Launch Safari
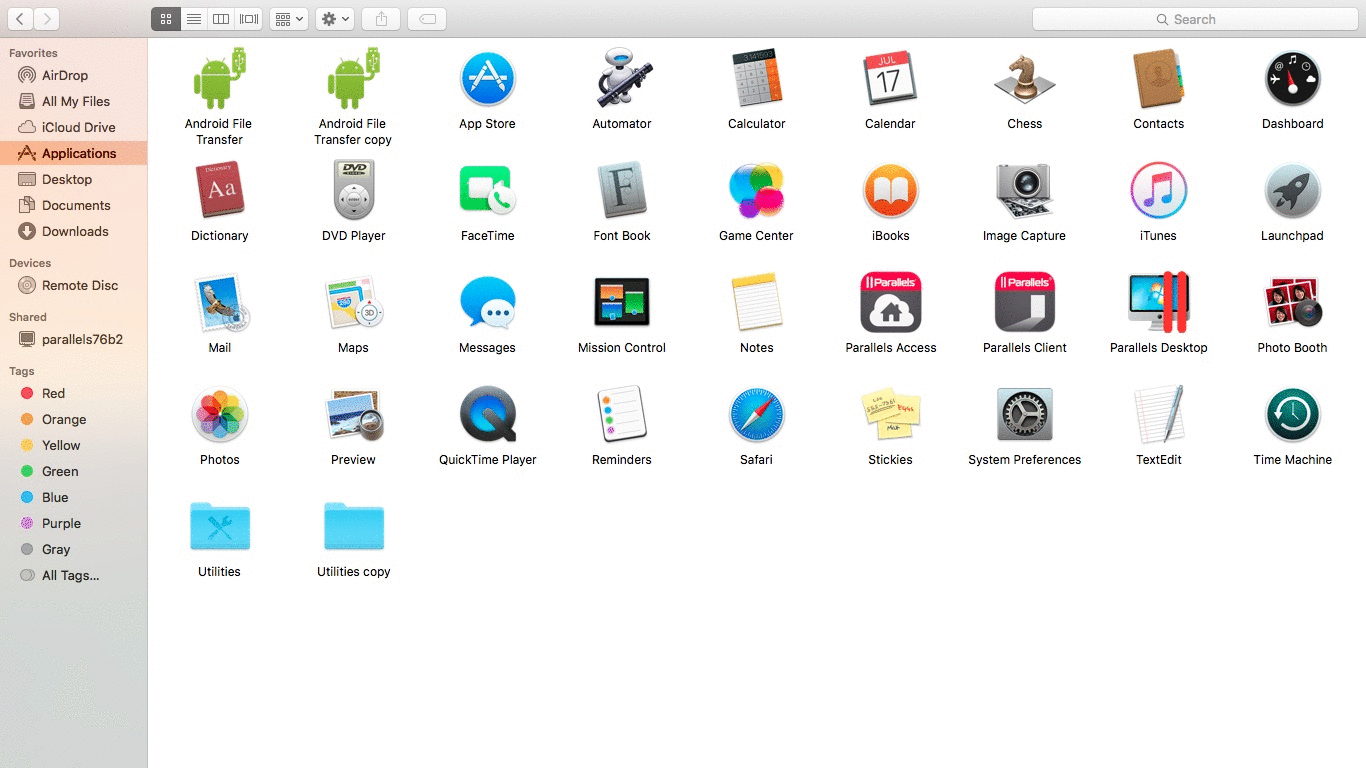 (756, 416)
